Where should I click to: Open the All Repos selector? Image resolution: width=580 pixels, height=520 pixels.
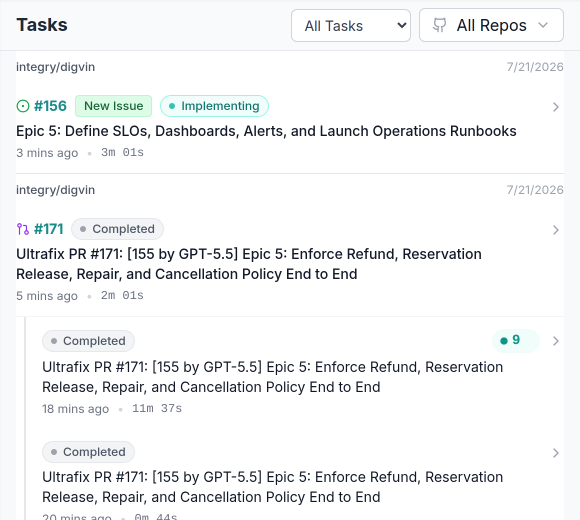(491, 26)
